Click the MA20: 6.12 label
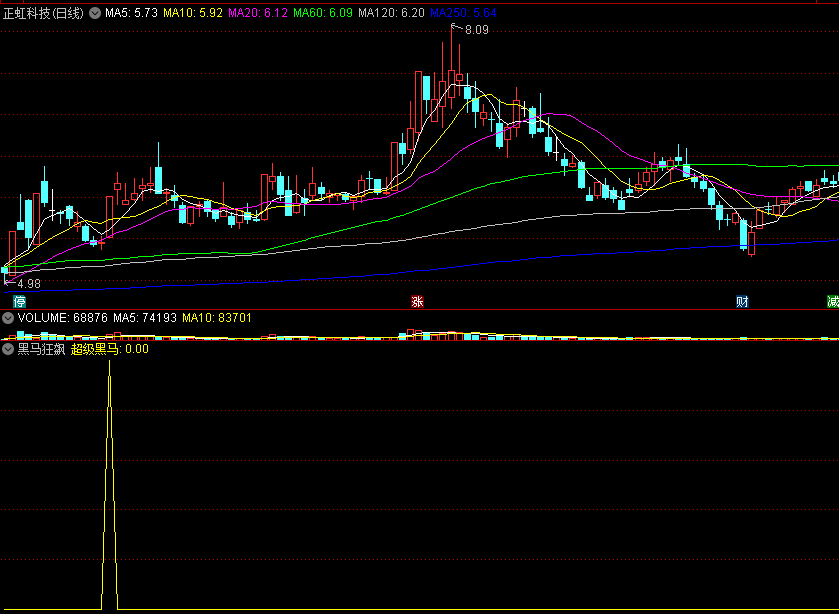The image size is (839, 614). [258, 13]
